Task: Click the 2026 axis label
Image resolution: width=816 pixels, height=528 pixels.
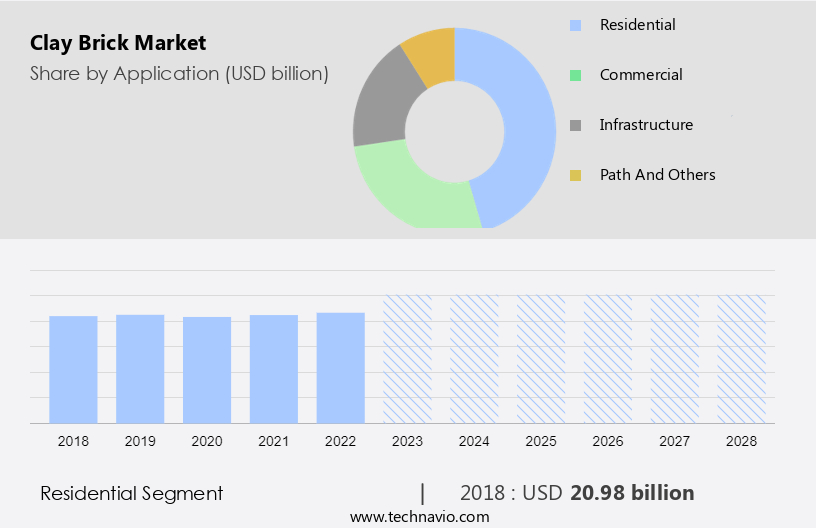Action: click(608, 441)
